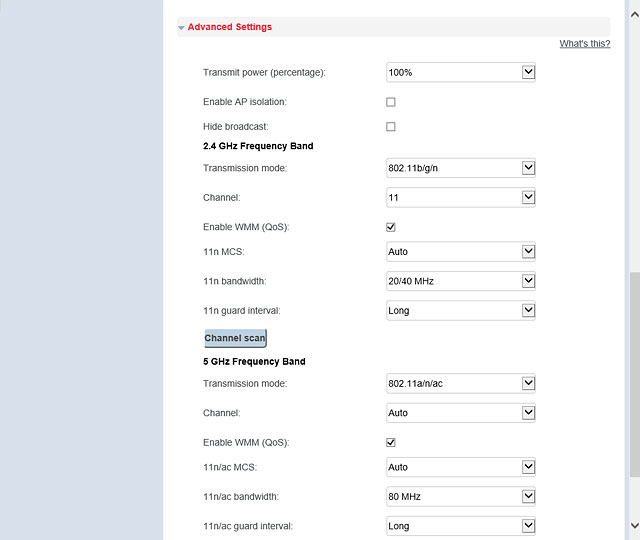The image size is (640, 540).
Task: Open the What's this? help link
Action: [x=584, y=44]
